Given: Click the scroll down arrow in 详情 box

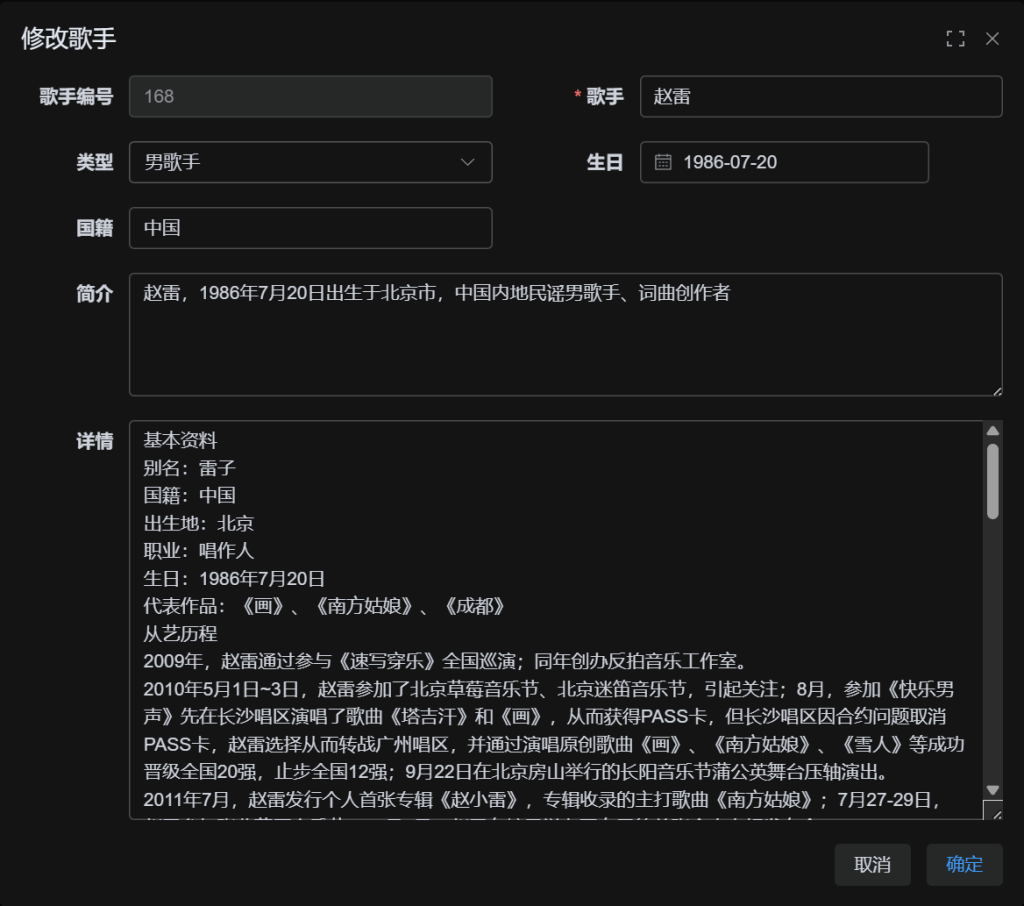Looking at the screenshot, I should (x=992, y=789).
